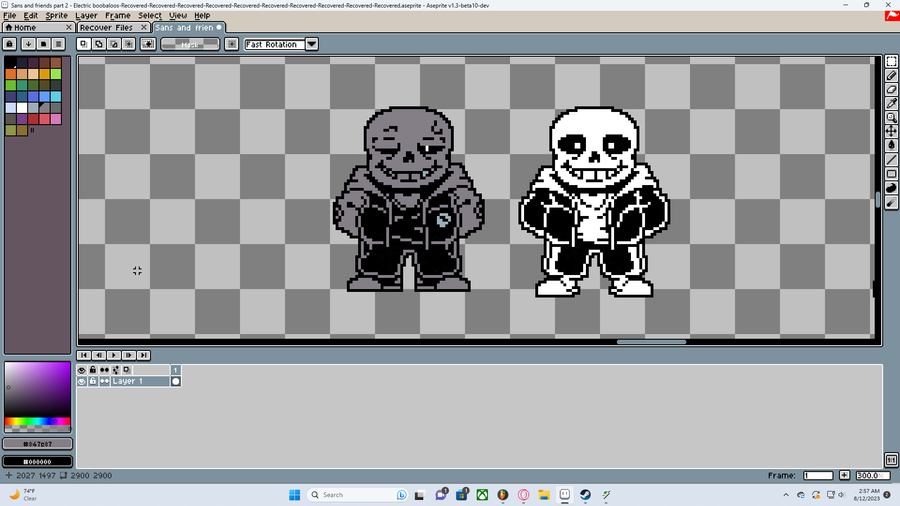Open the Layer menu
The image size is (900, 506).
(86, 15)
